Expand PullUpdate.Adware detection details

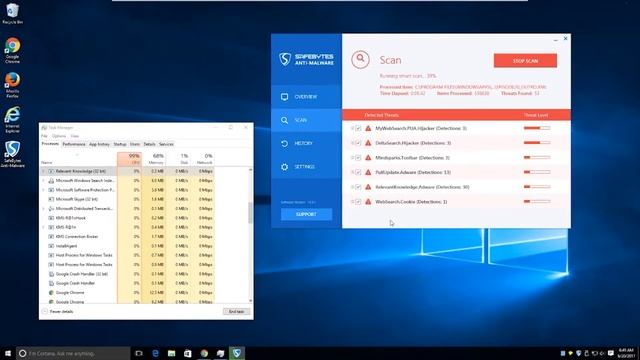[x=352, y=172]
